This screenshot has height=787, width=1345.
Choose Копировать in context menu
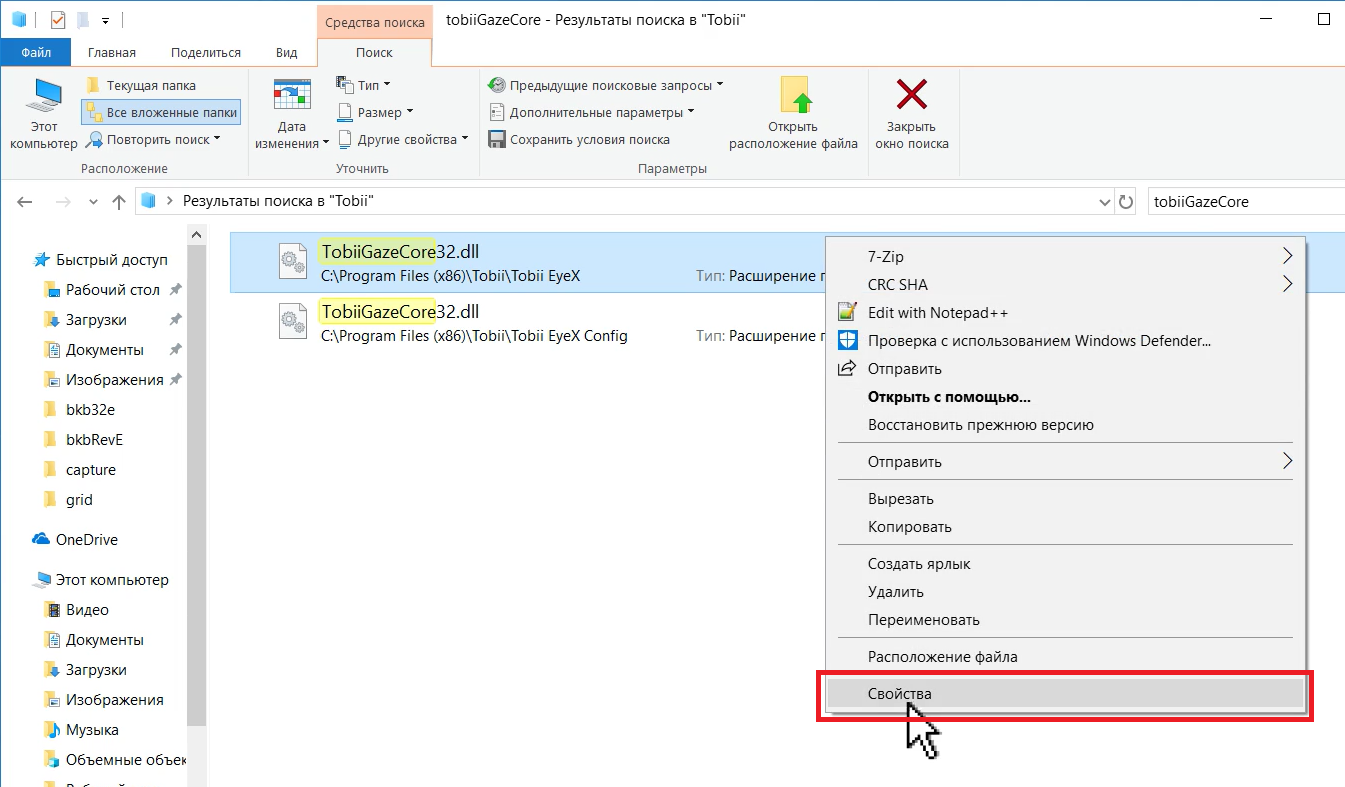pos(1067,527)
